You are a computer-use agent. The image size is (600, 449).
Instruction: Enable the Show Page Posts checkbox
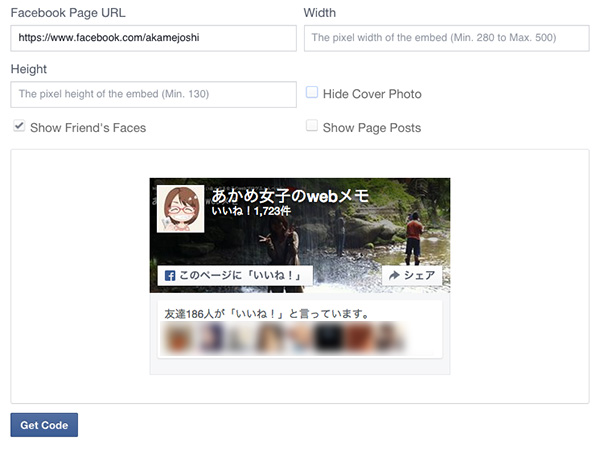311,126
